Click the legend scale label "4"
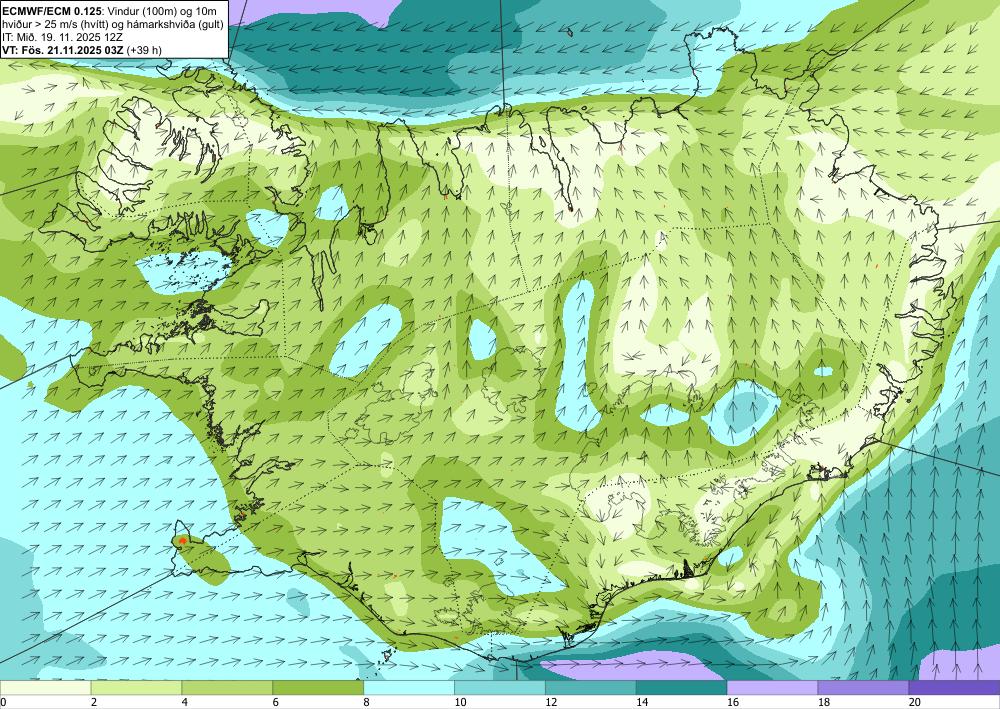 click(185, 702)
